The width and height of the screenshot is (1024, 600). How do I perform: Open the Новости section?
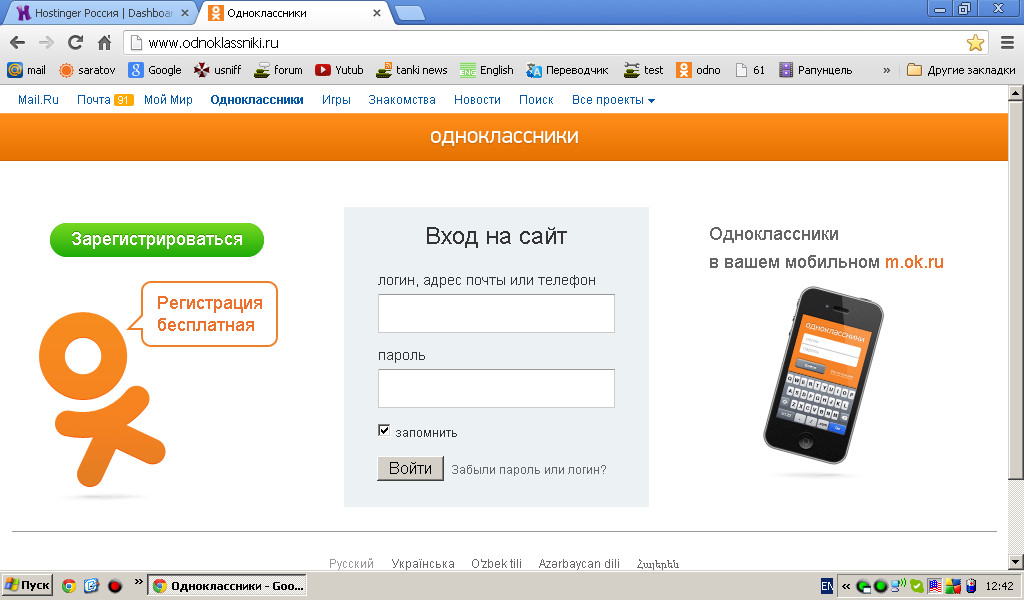pos(477,100)
